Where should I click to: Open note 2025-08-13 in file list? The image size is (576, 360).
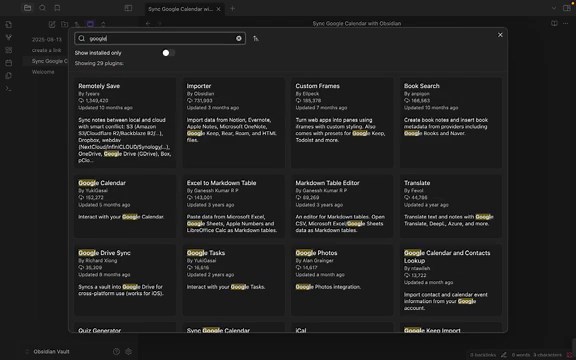(x=47, y=39)
